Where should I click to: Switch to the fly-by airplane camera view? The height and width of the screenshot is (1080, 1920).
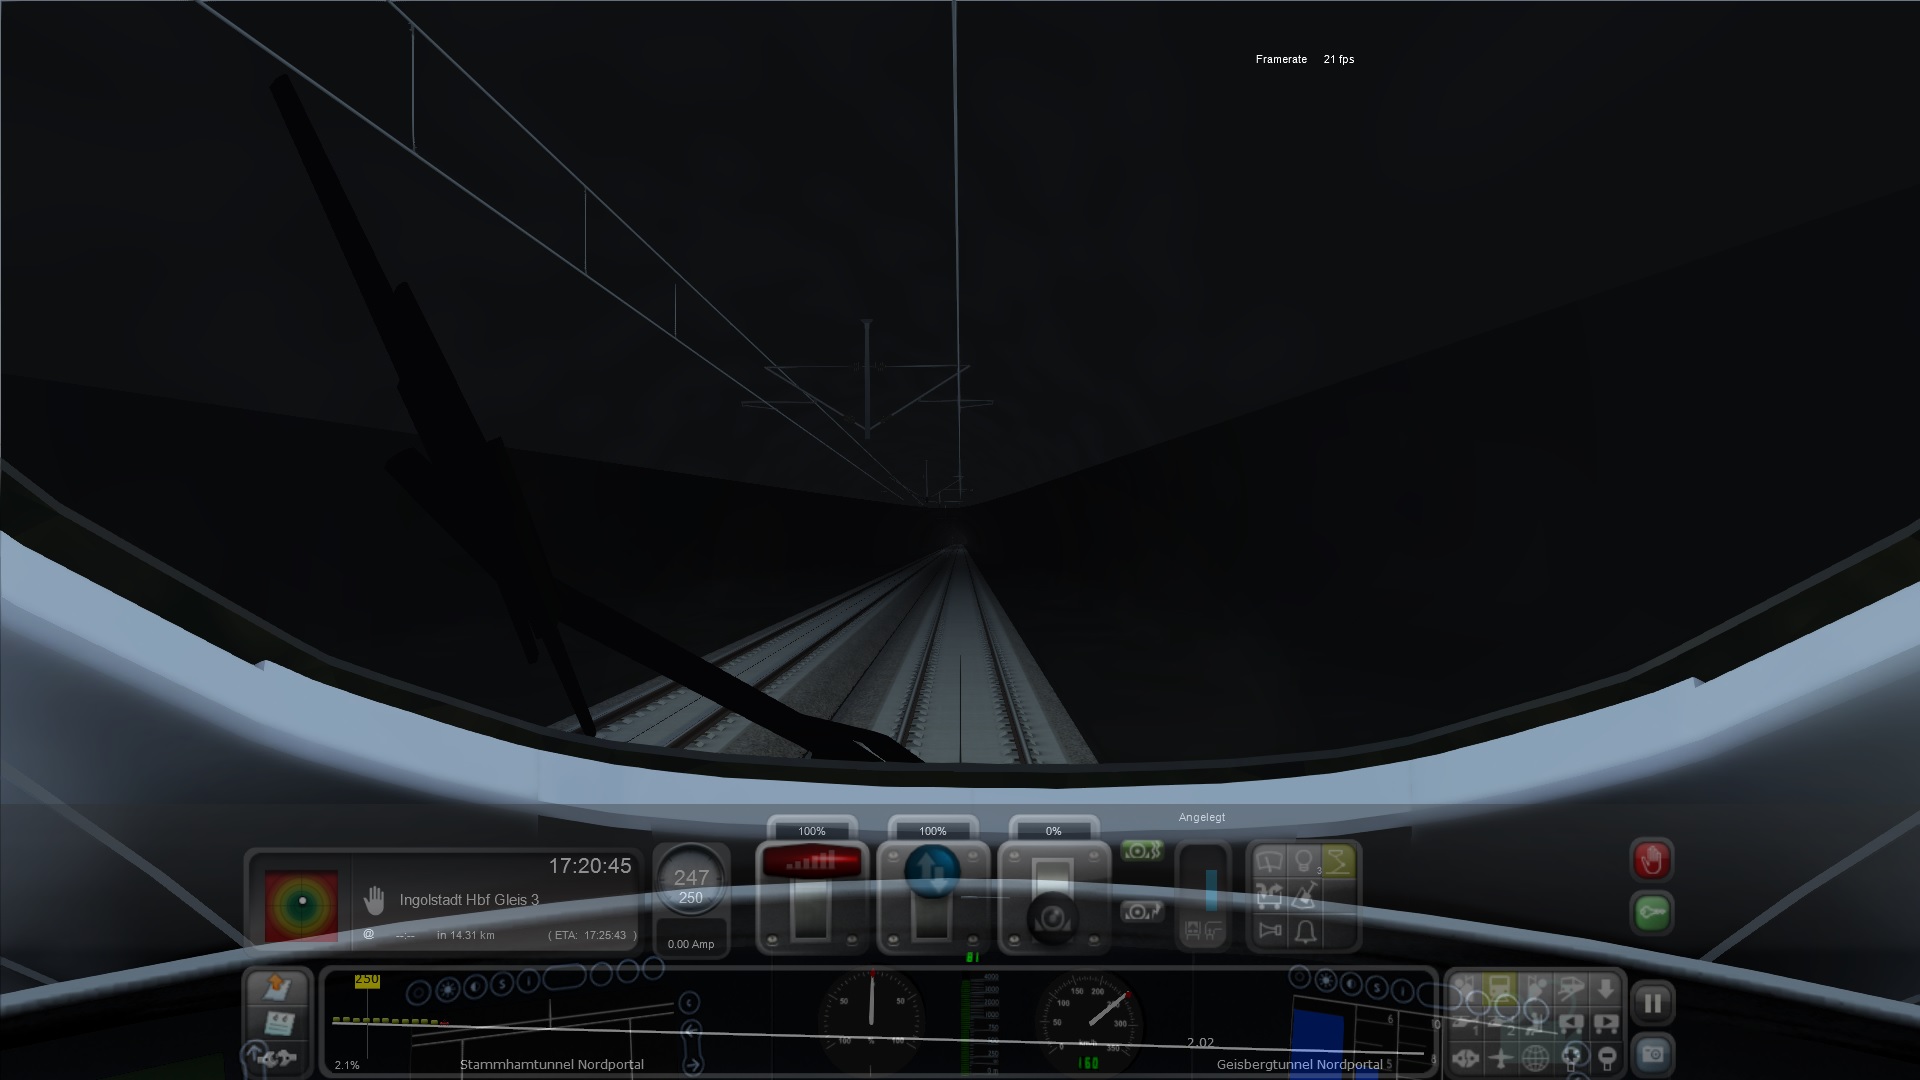click(x=1500, y=1056)
